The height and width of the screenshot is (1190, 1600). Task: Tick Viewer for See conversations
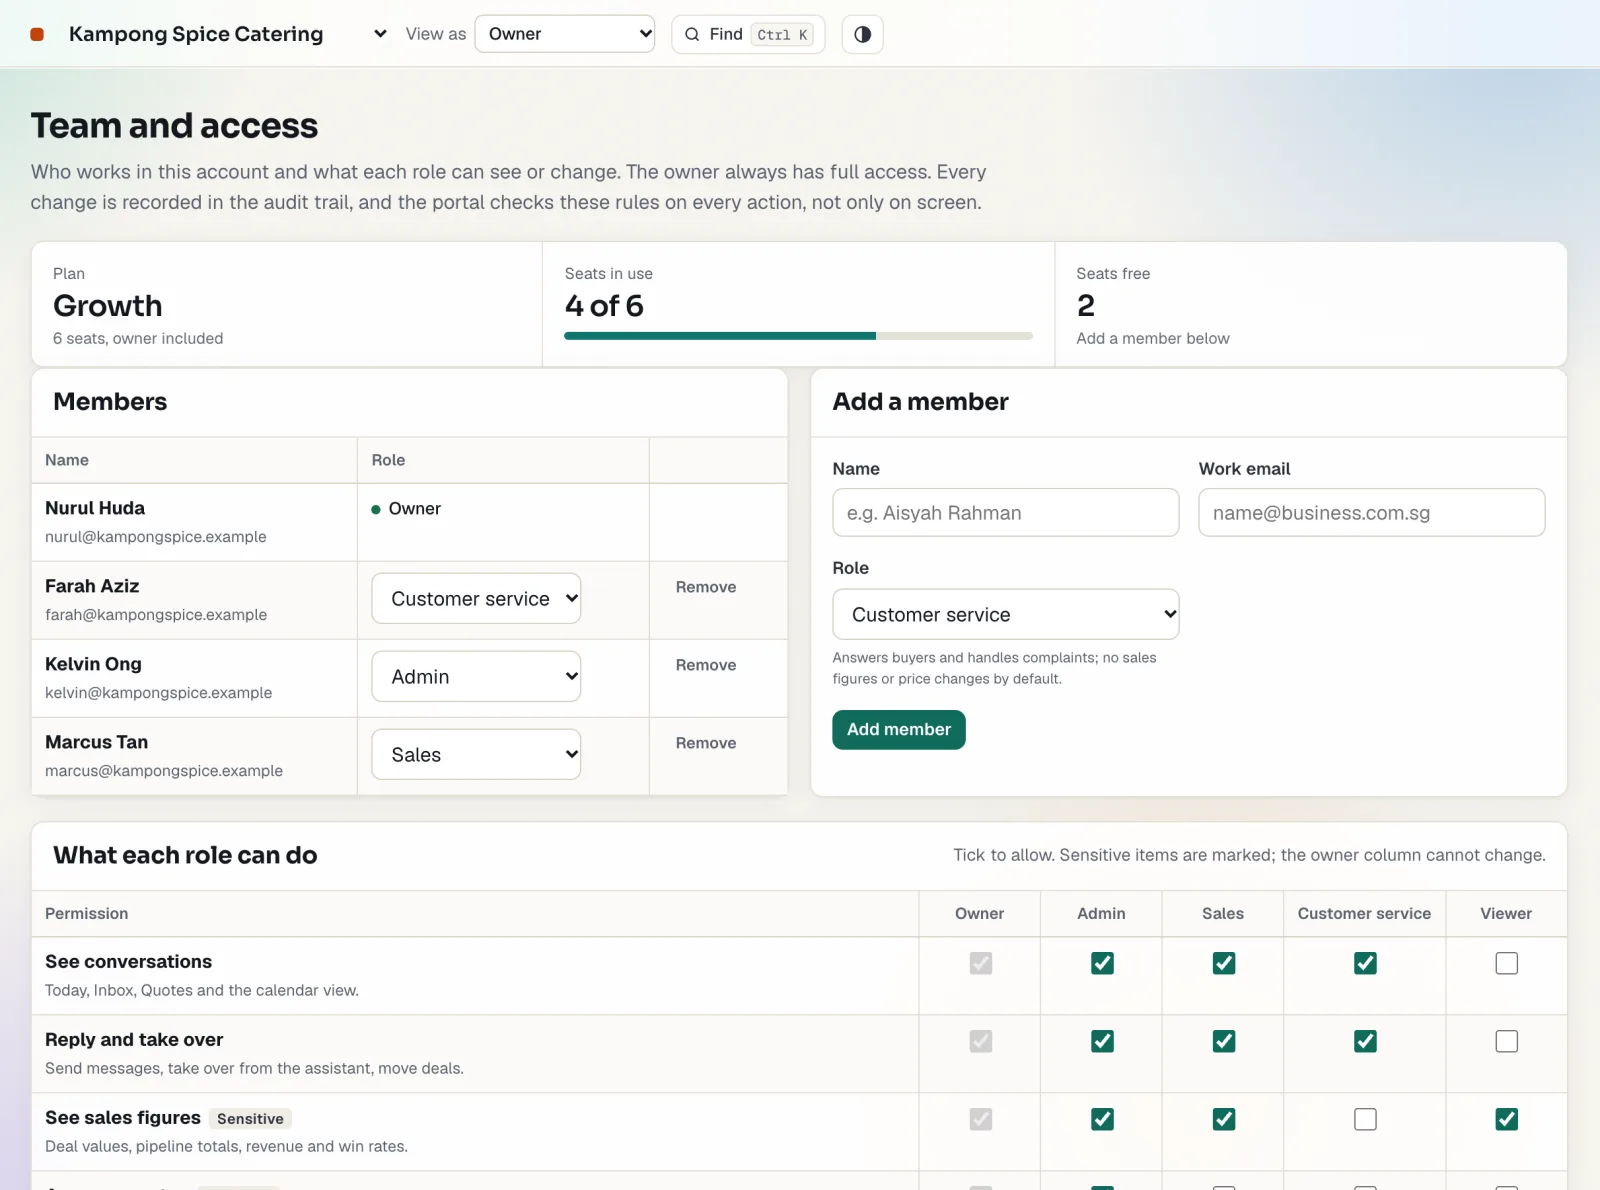pos(1506,963)
